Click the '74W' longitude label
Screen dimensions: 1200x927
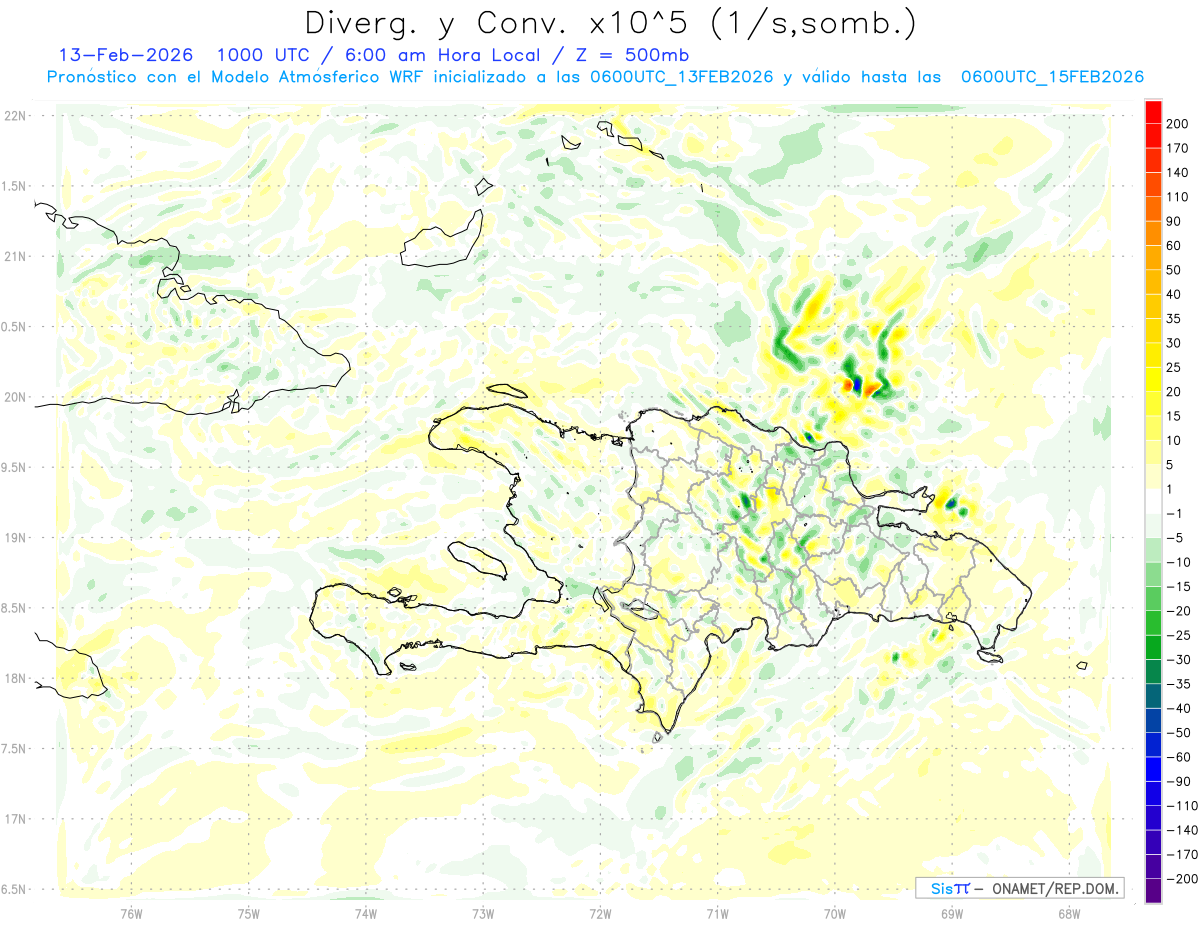click(x=366, y=913)
